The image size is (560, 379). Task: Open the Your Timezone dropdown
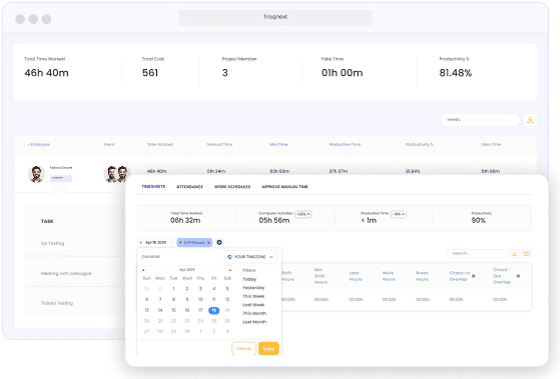(x=250, y=257)
